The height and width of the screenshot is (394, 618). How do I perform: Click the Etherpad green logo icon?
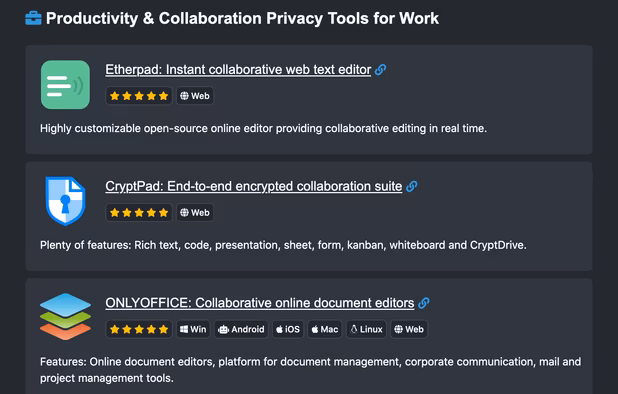click(65, 84)
